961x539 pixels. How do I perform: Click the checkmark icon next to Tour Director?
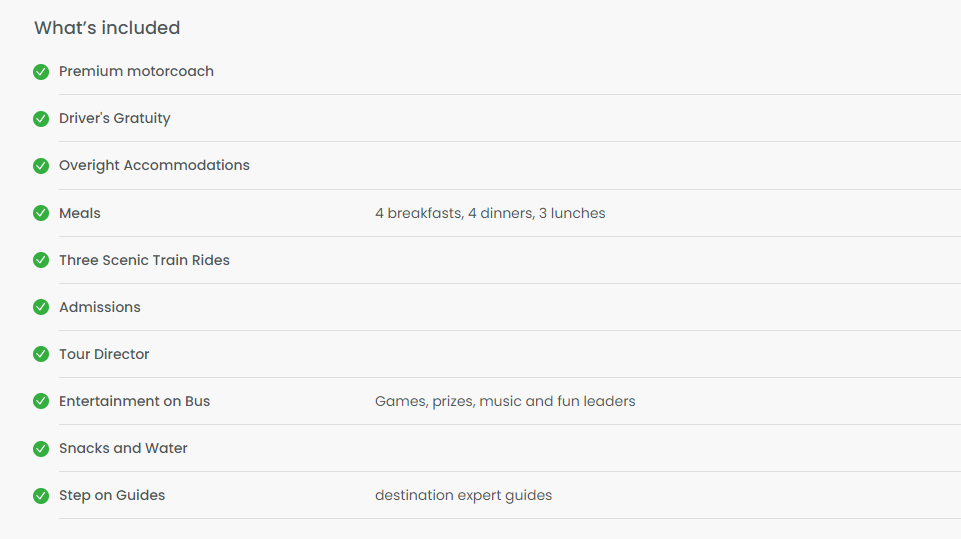41,354
